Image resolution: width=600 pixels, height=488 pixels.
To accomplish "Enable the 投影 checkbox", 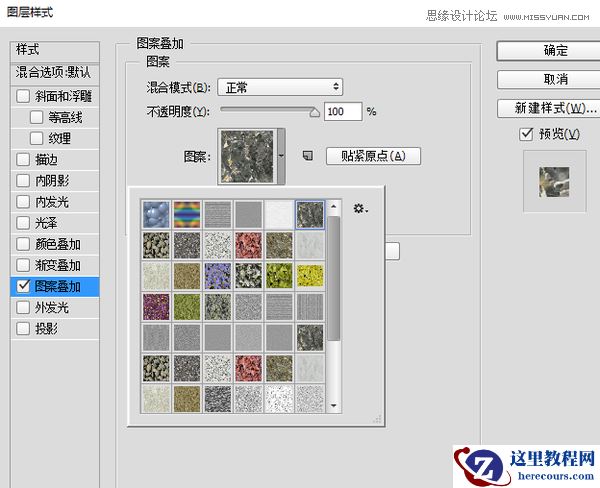I will [x=23, y=328].
